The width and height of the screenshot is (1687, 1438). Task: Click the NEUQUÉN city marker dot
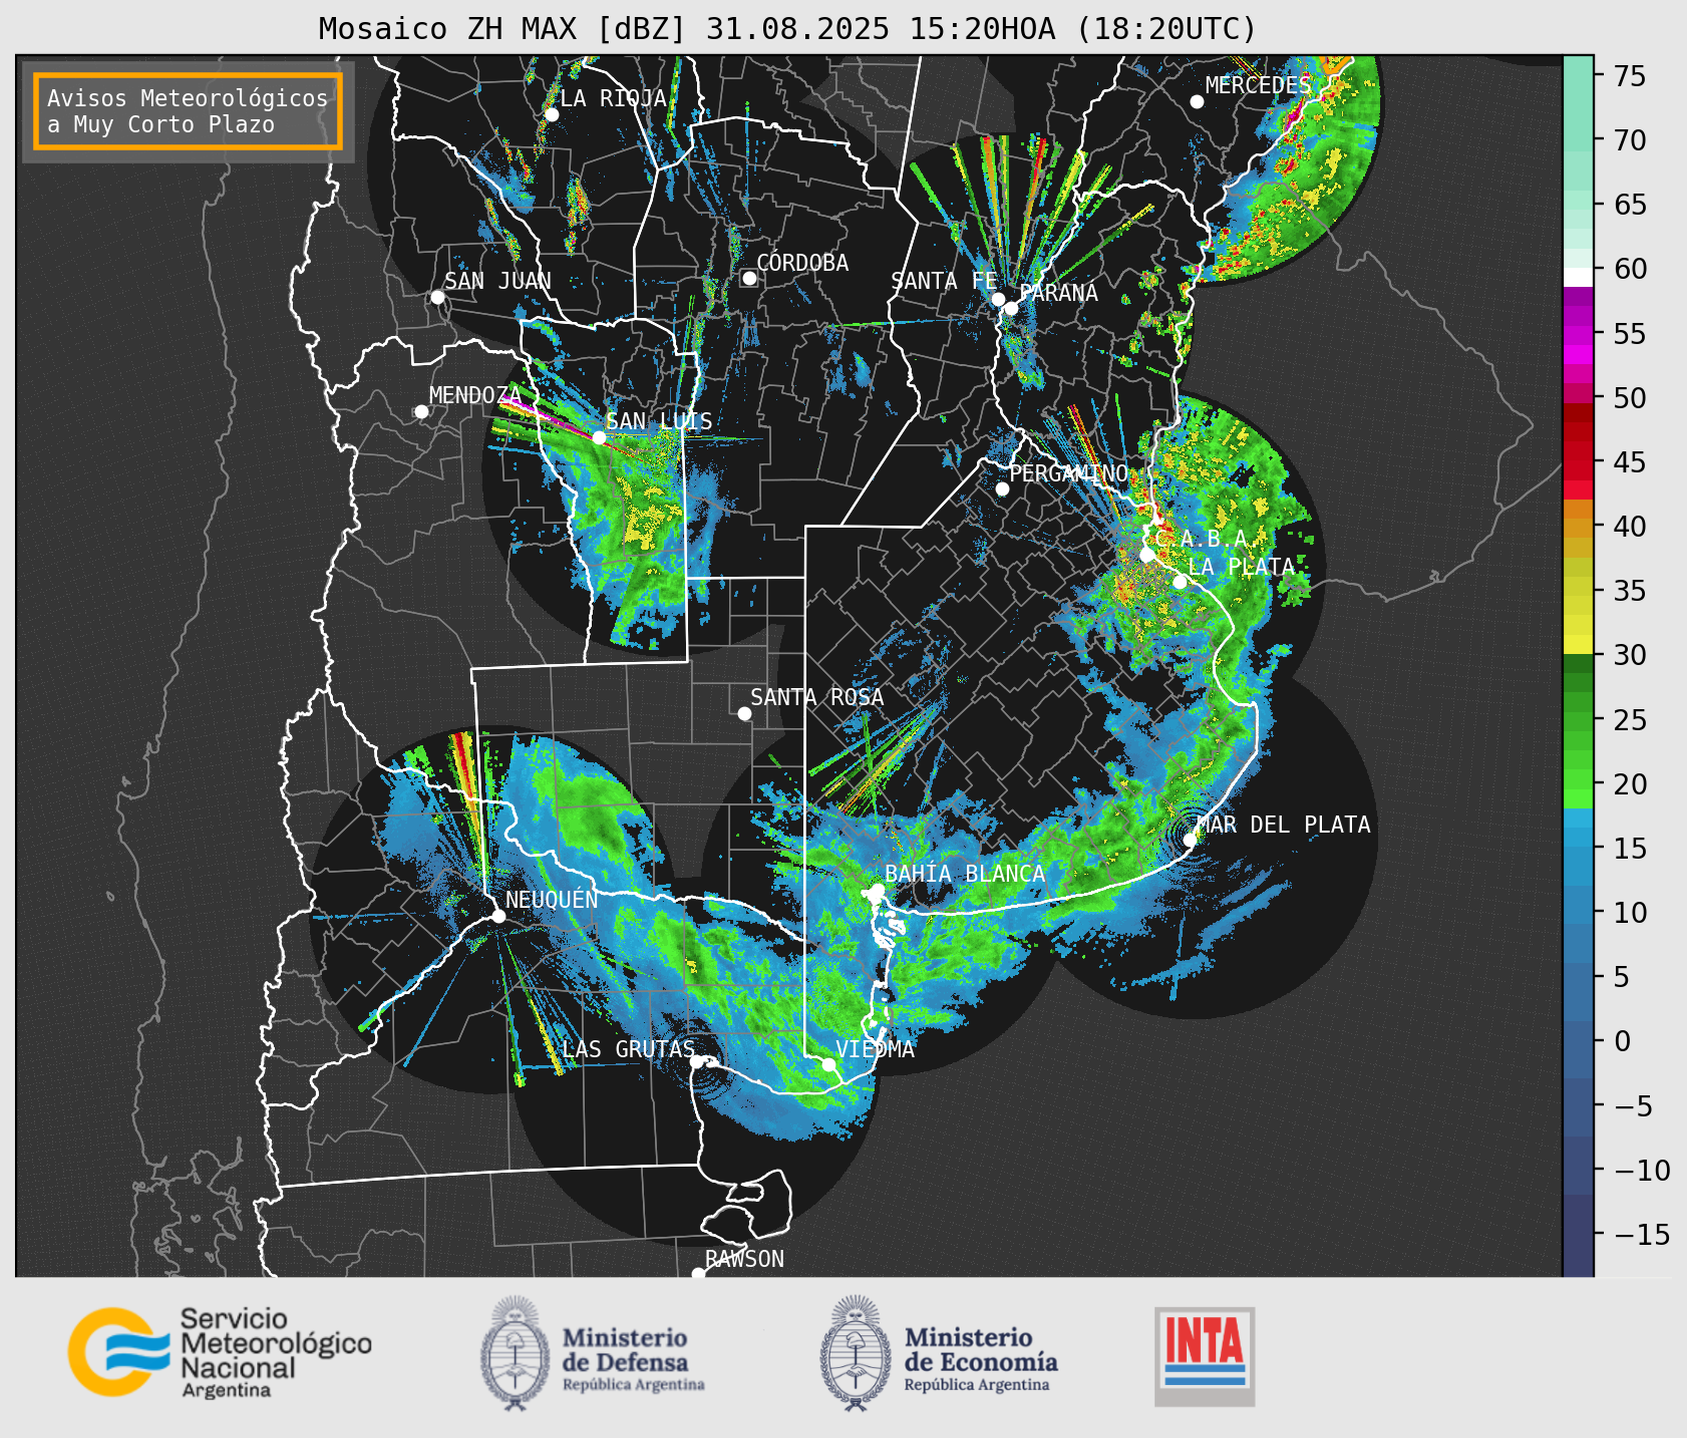pos(498,915)
